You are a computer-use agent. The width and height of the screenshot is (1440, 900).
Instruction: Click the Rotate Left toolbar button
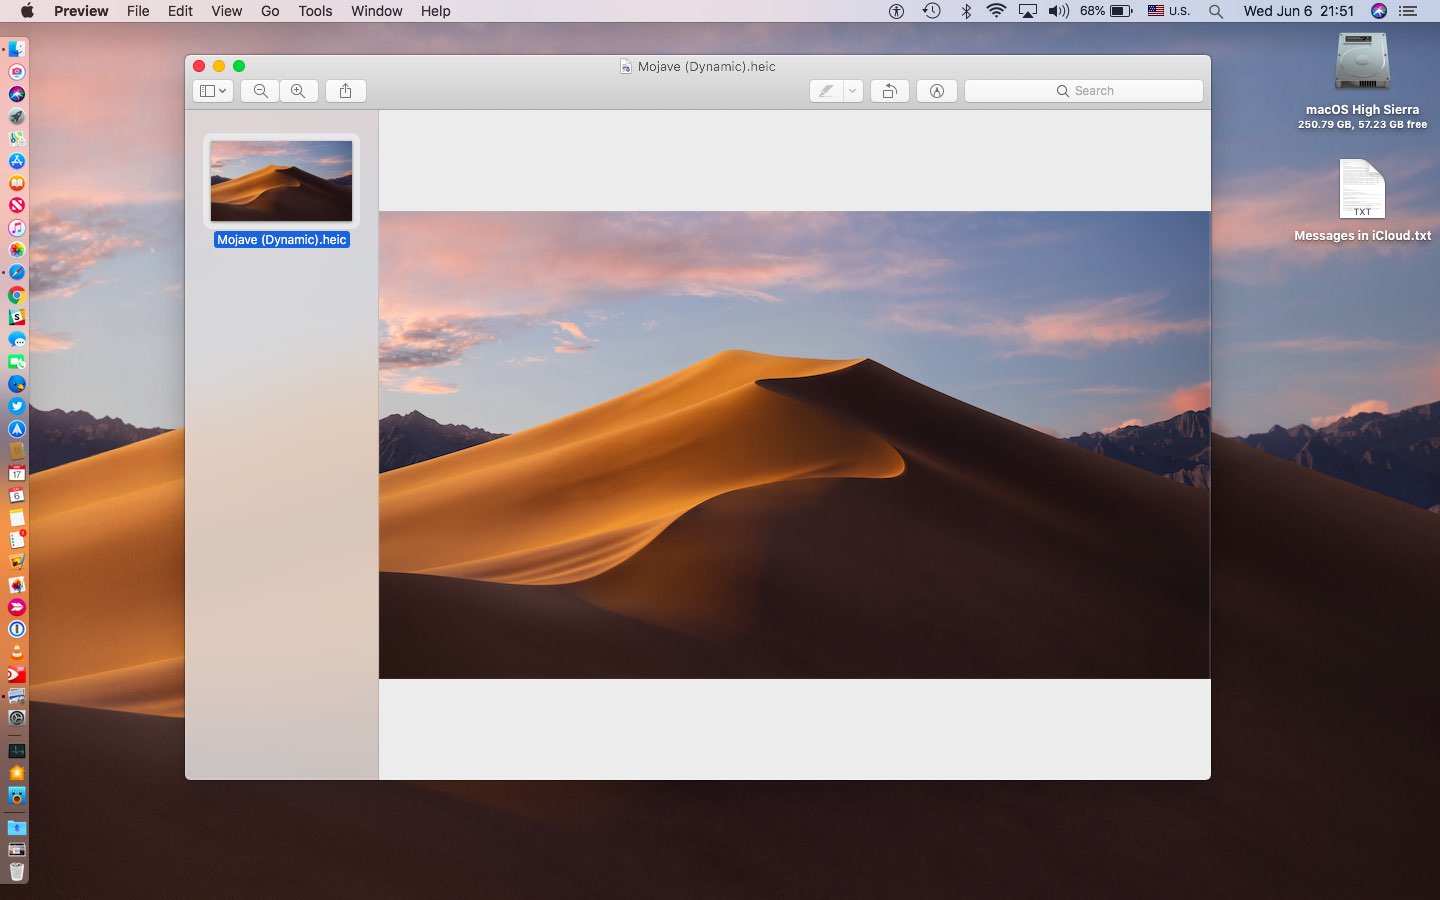[x=889, y=91]
